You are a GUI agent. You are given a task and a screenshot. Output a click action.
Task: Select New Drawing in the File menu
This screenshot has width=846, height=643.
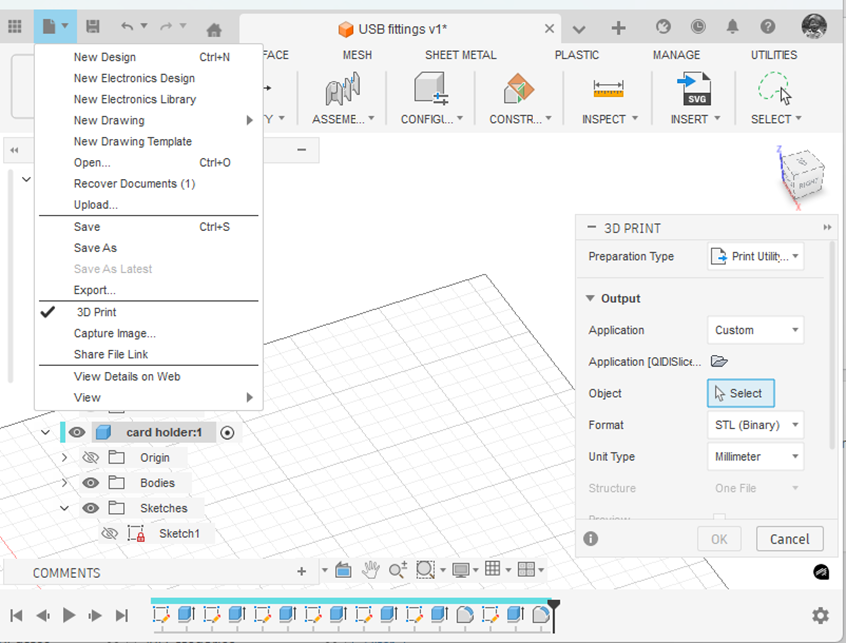pos(109,120)
